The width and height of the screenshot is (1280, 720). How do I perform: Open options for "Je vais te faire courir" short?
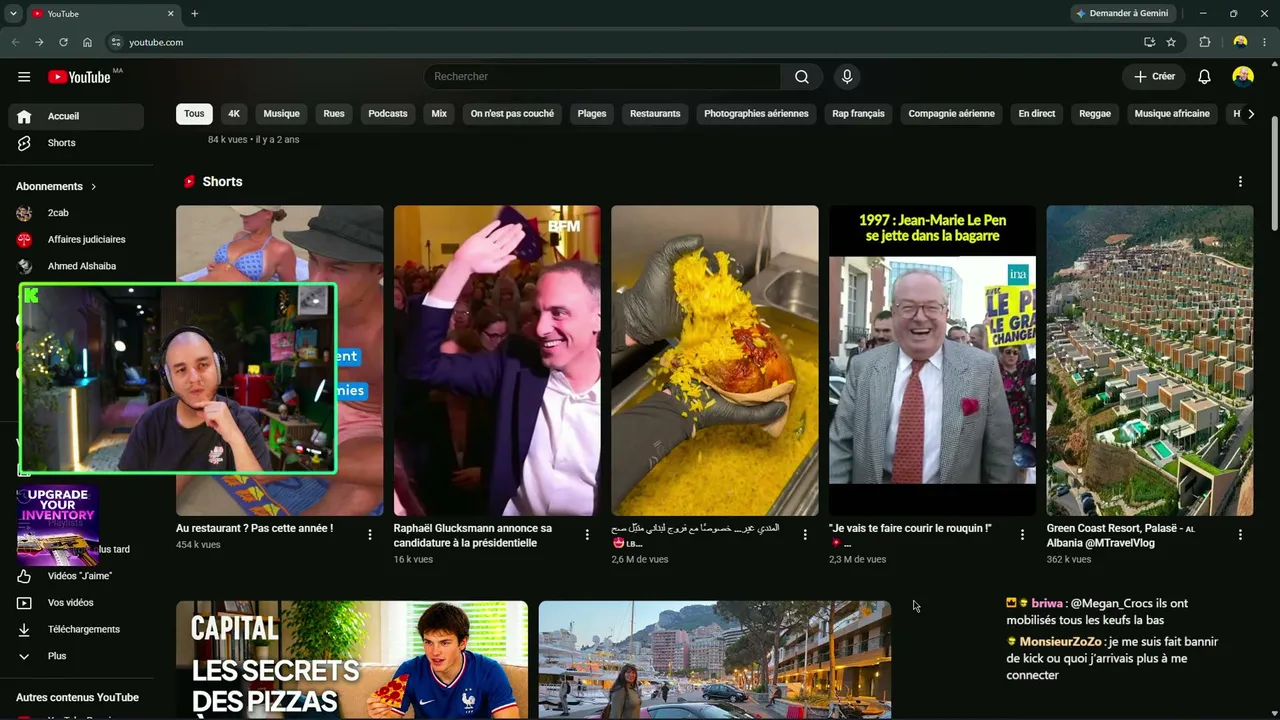(1022, 535)
